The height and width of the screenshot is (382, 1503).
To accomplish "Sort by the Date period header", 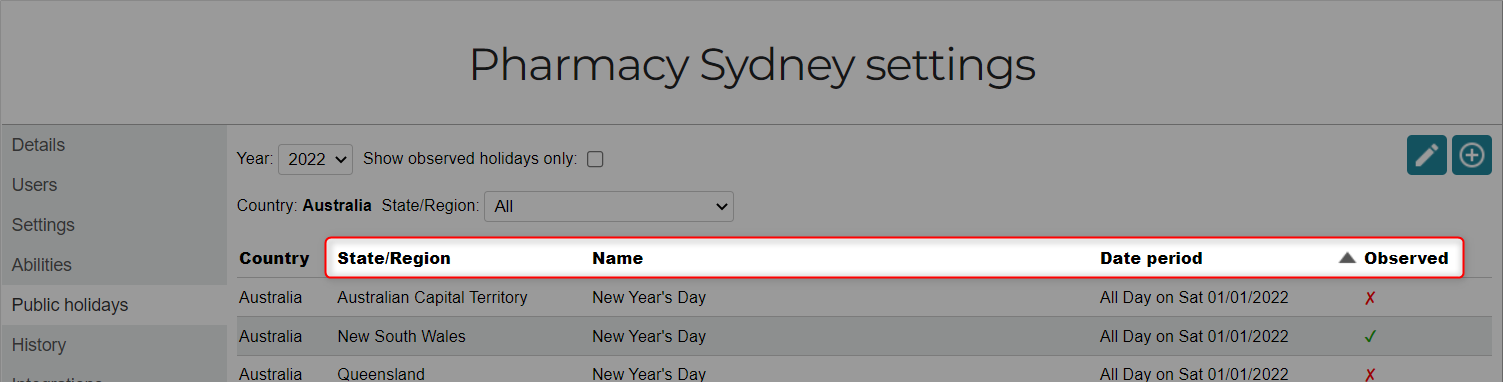I will coord(1151,258).
